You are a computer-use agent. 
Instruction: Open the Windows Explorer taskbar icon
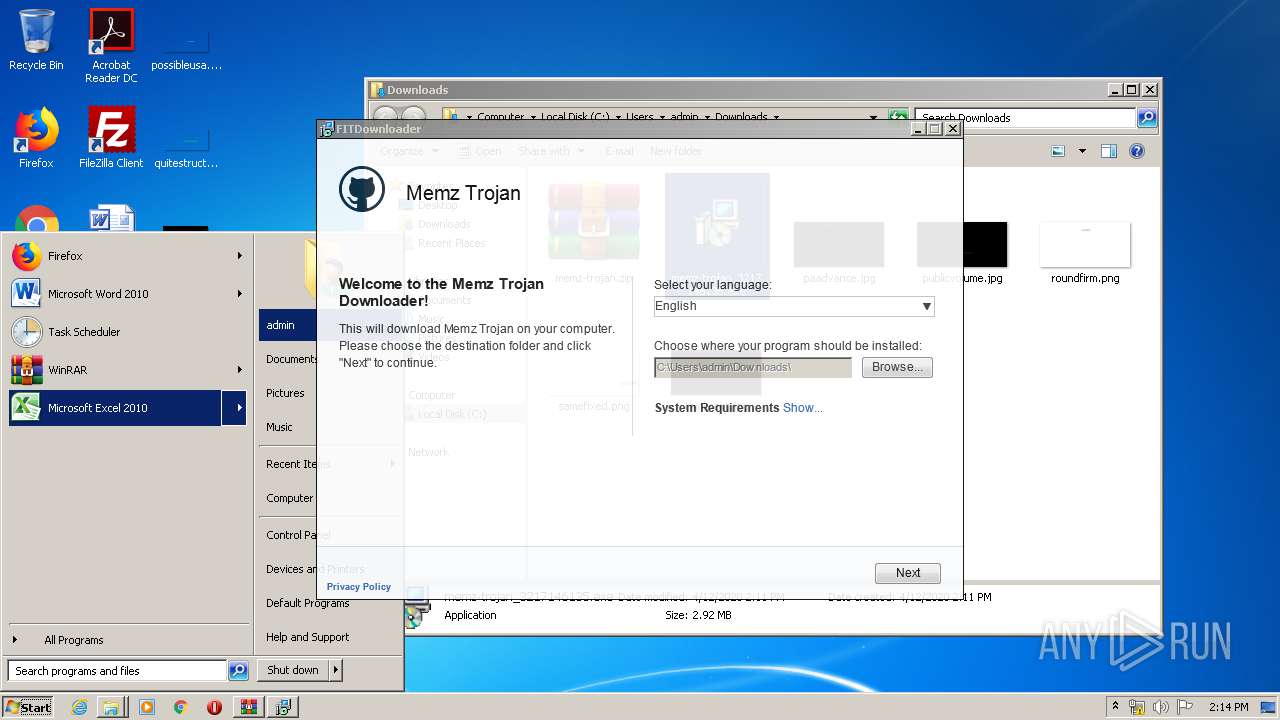click(x=111, y=707)
